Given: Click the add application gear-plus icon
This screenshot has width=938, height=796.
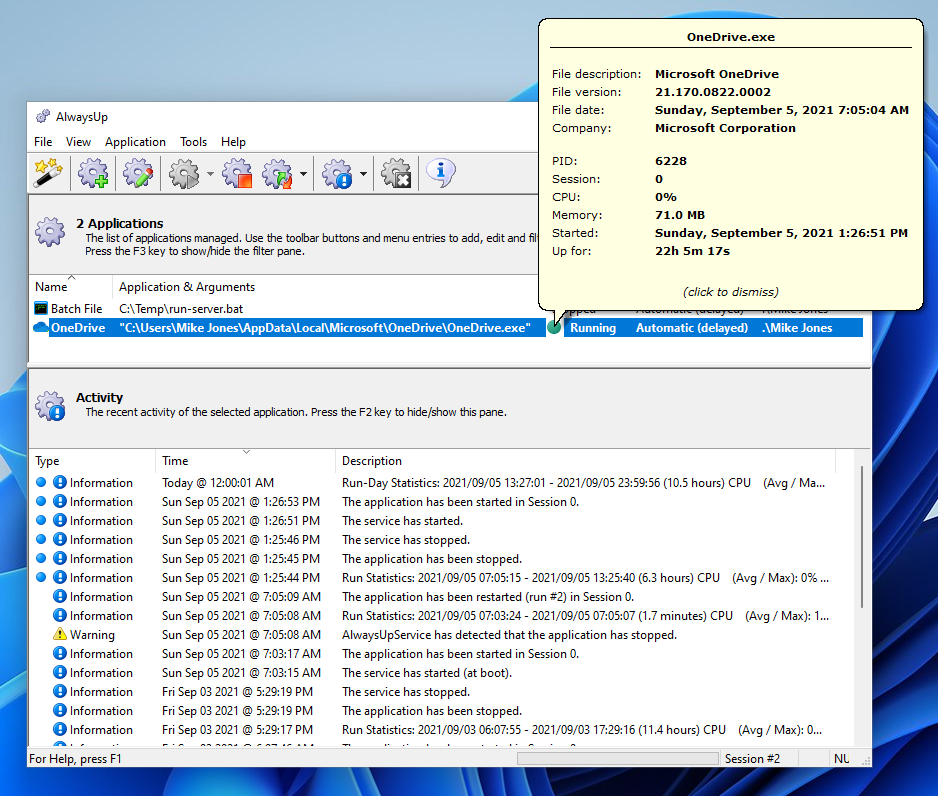Looking at the screenshot, I should coord(93,173).
